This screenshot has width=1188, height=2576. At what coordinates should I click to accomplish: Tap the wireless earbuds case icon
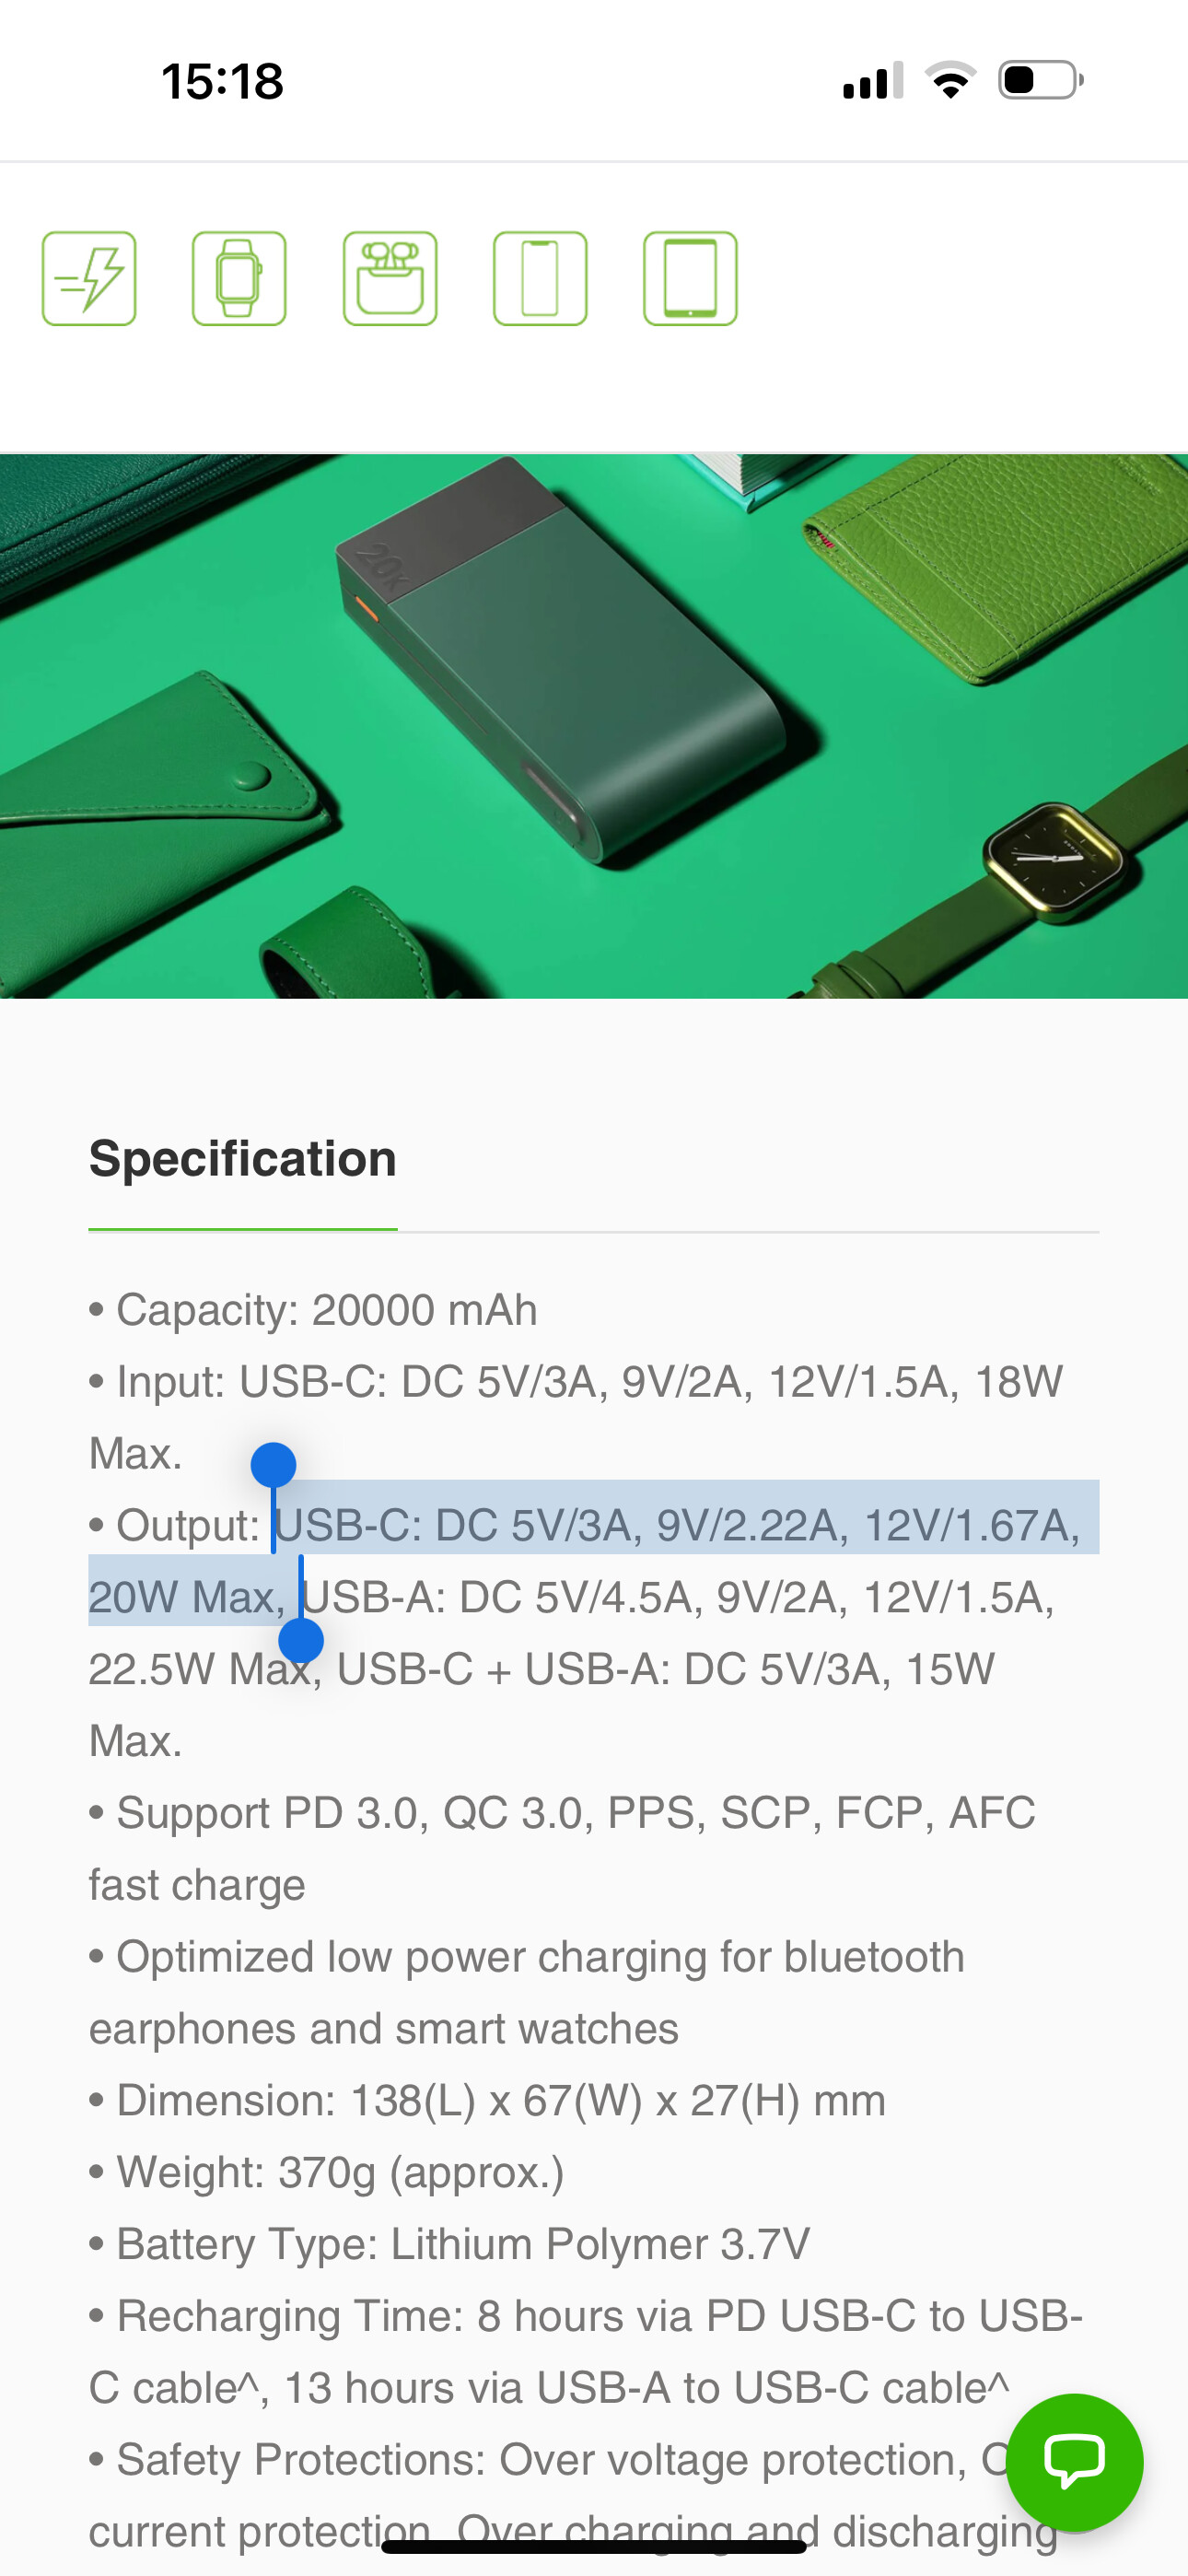[390, 279]
